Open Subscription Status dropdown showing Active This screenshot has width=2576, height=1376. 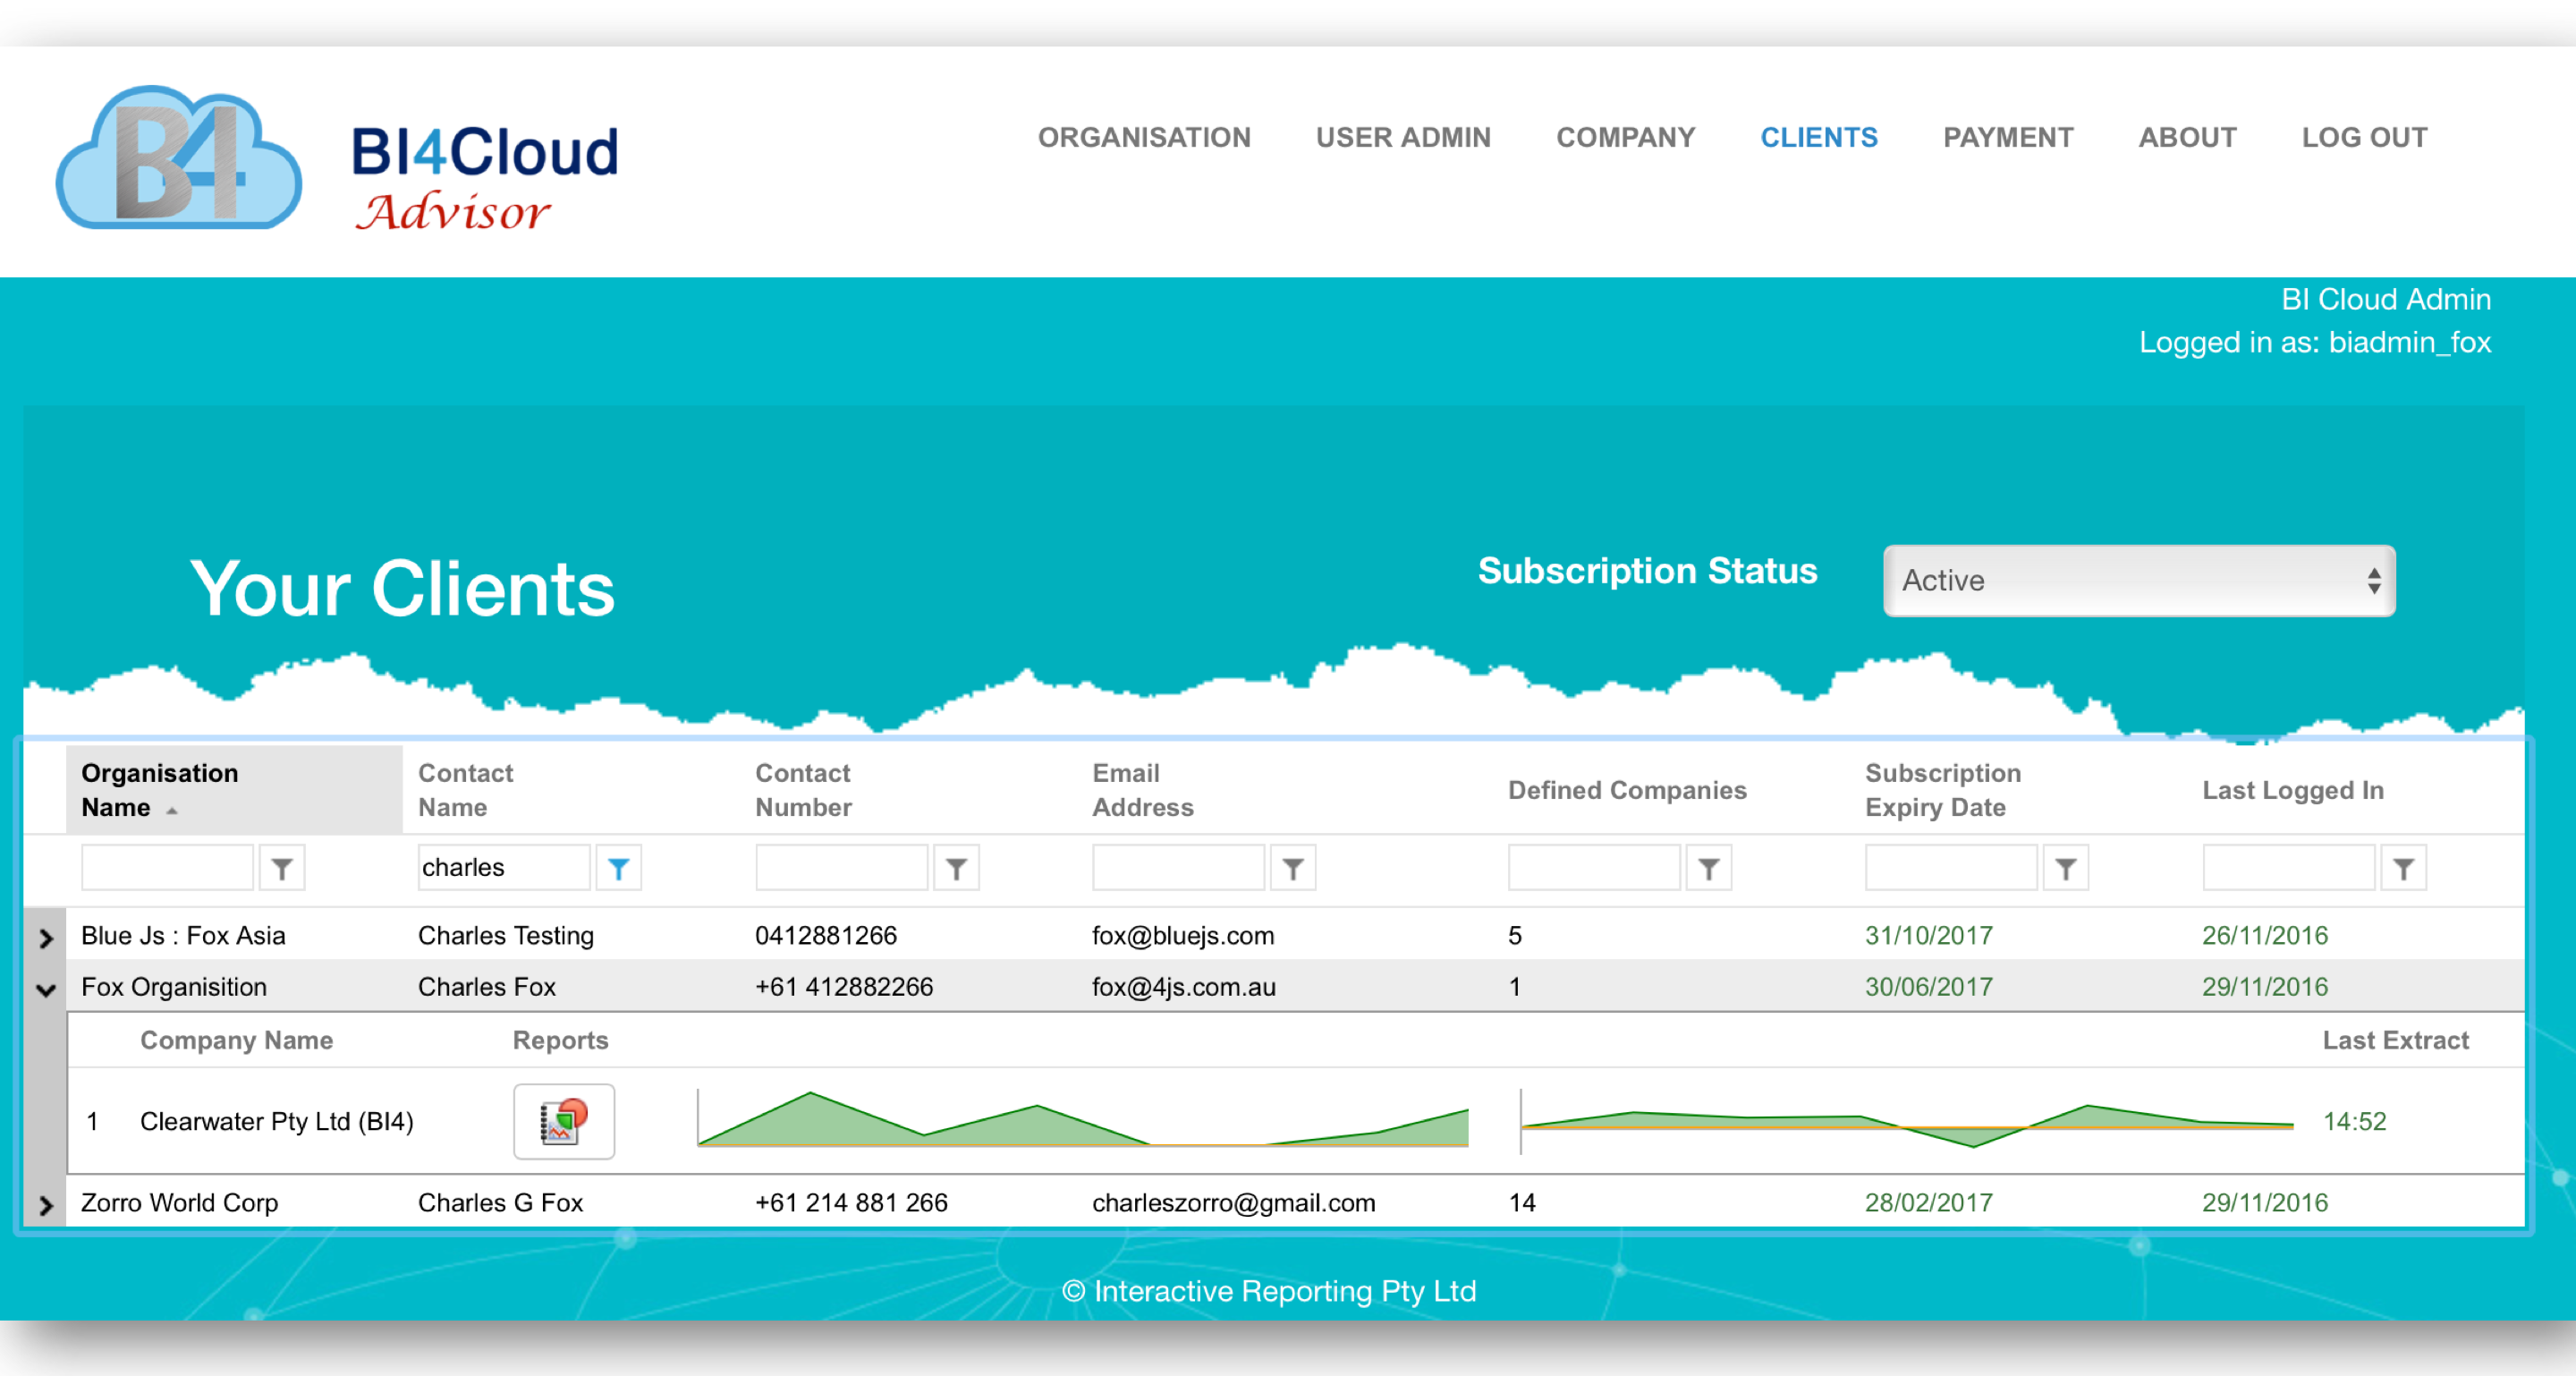(x=2139, y=580)
